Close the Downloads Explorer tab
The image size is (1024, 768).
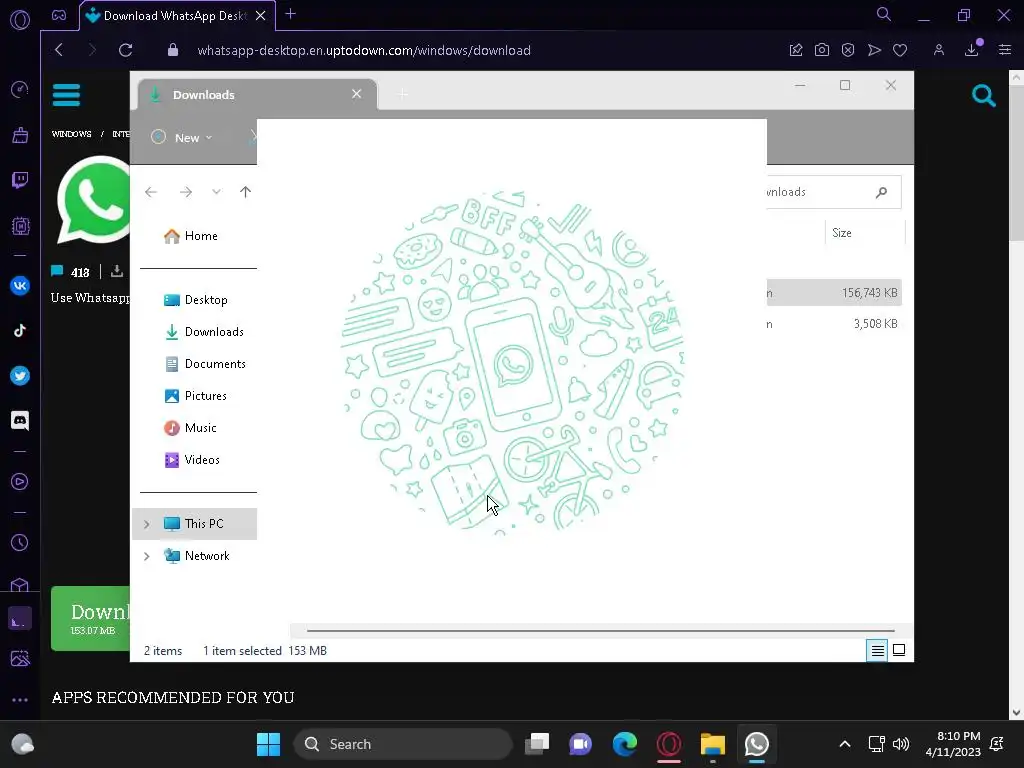pos(357,94)
